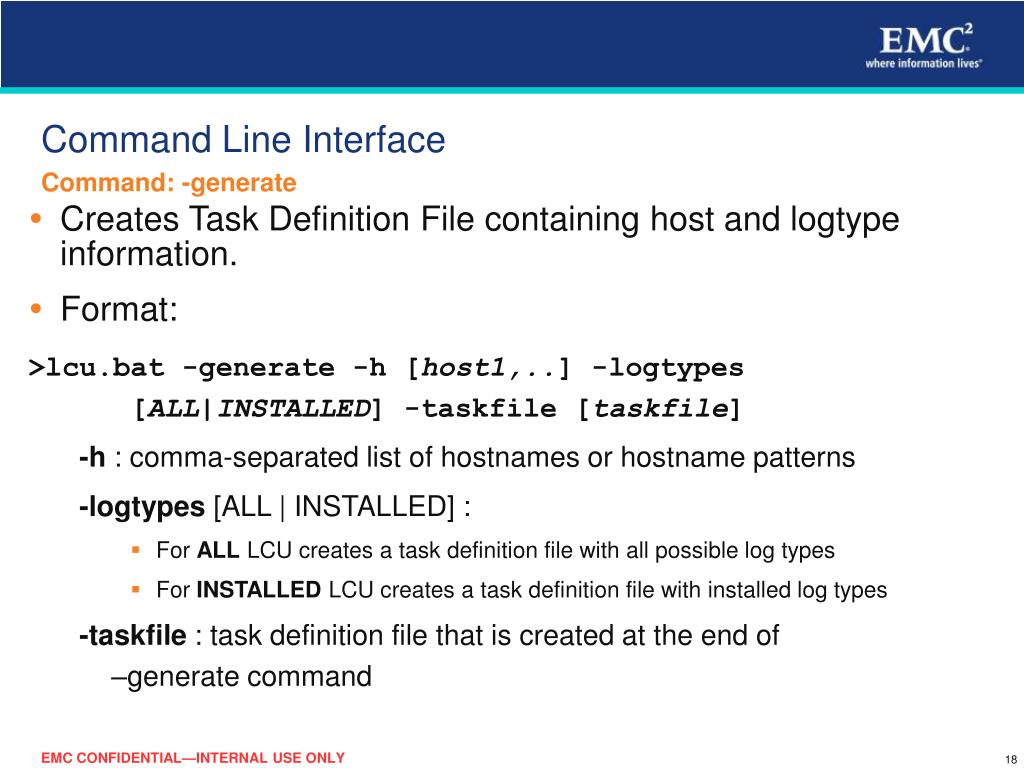
Task: Click the 'Format:' bullet text
Action: pyautogui.click(x=119, y=309)
